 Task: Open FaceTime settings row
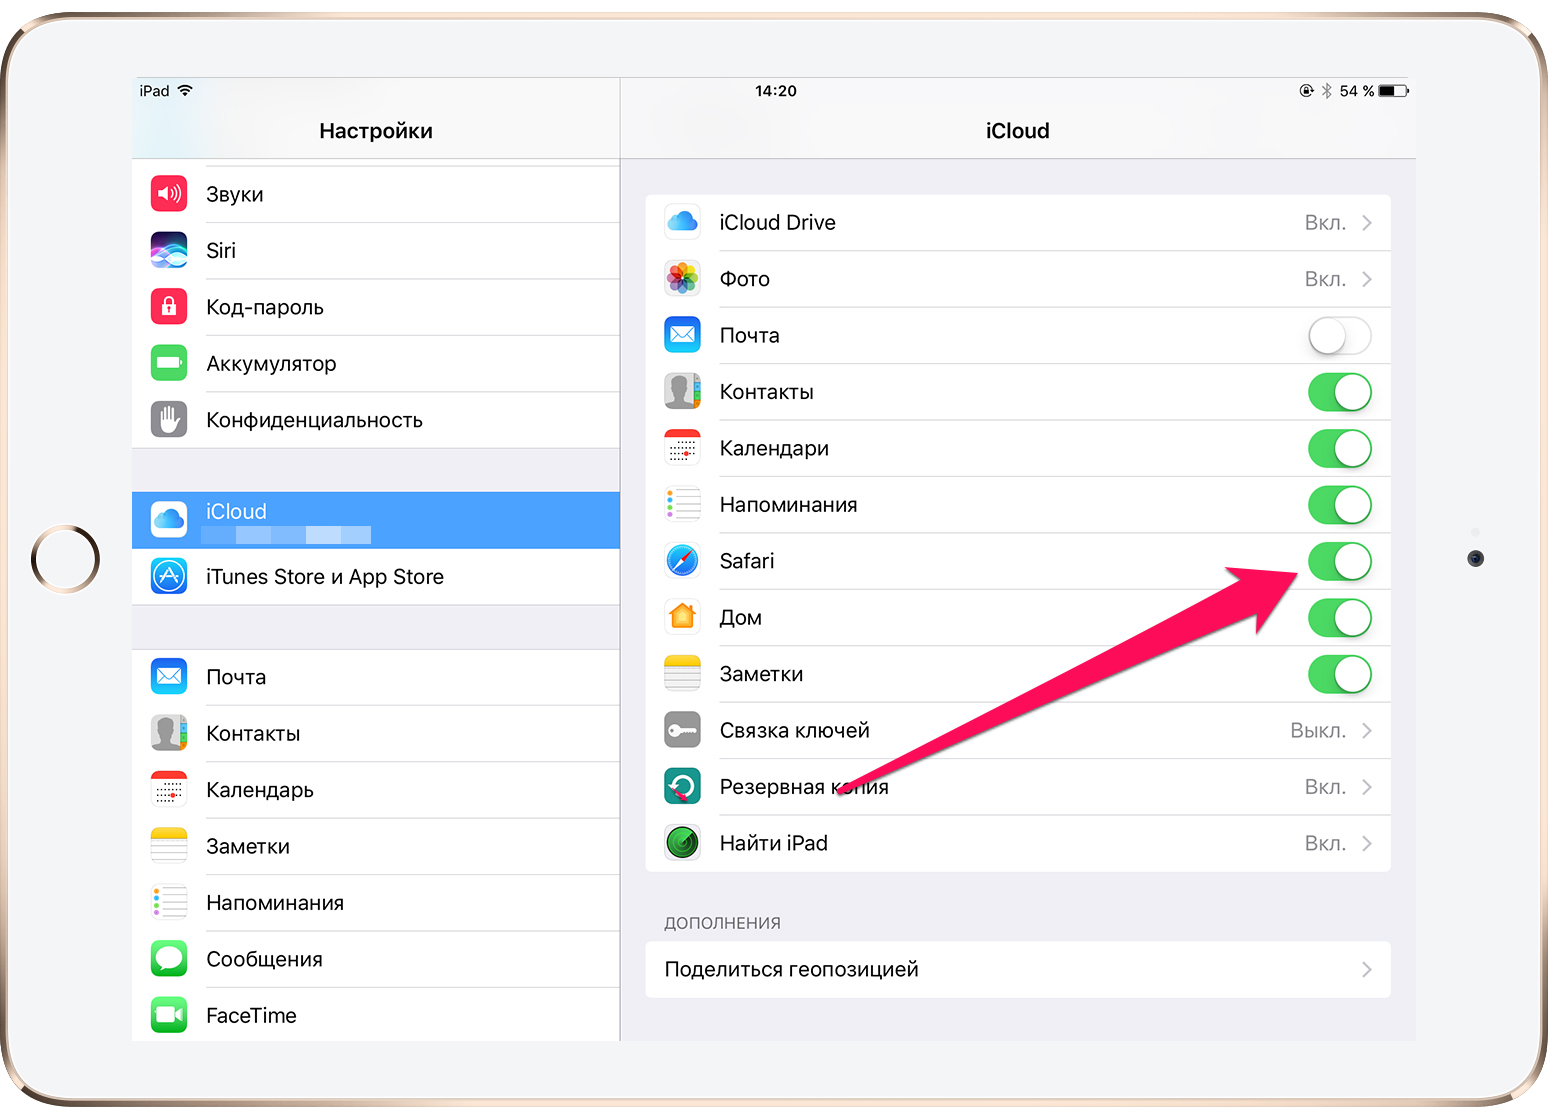click(376, 1015)
